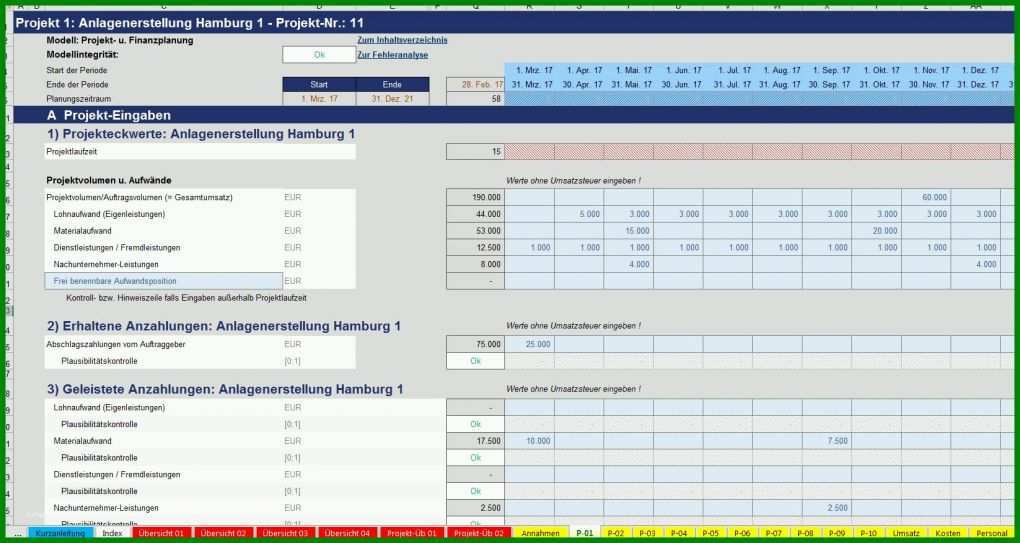Select the 60.000 Projektvolumen November cell
This screenshot has height=543, width=1020.
click(x=926, y=197)
